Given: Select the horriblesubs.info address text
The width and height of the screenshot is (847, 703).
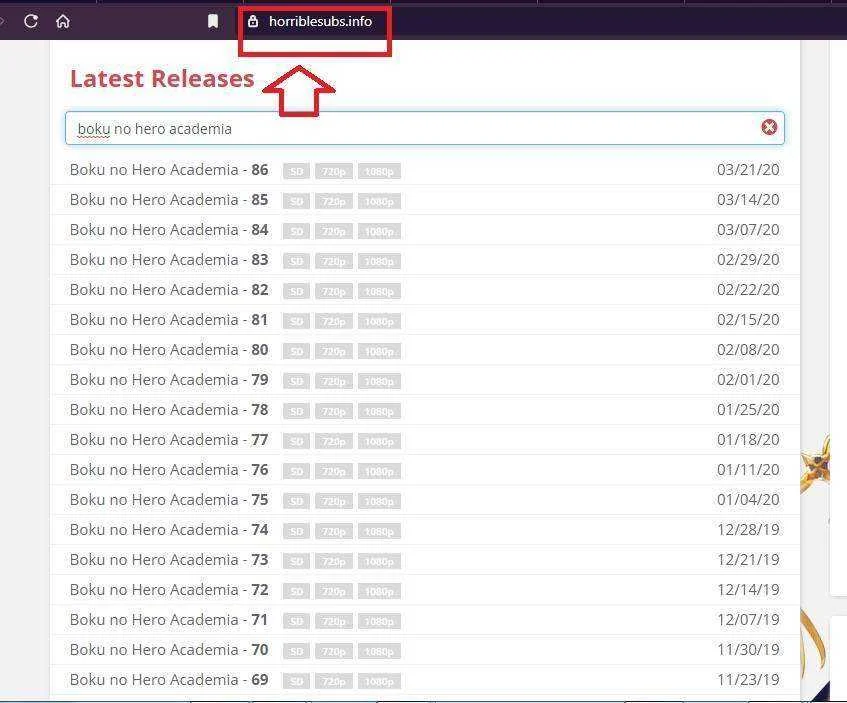Looking at the screenshot, I should click(320, 22).
